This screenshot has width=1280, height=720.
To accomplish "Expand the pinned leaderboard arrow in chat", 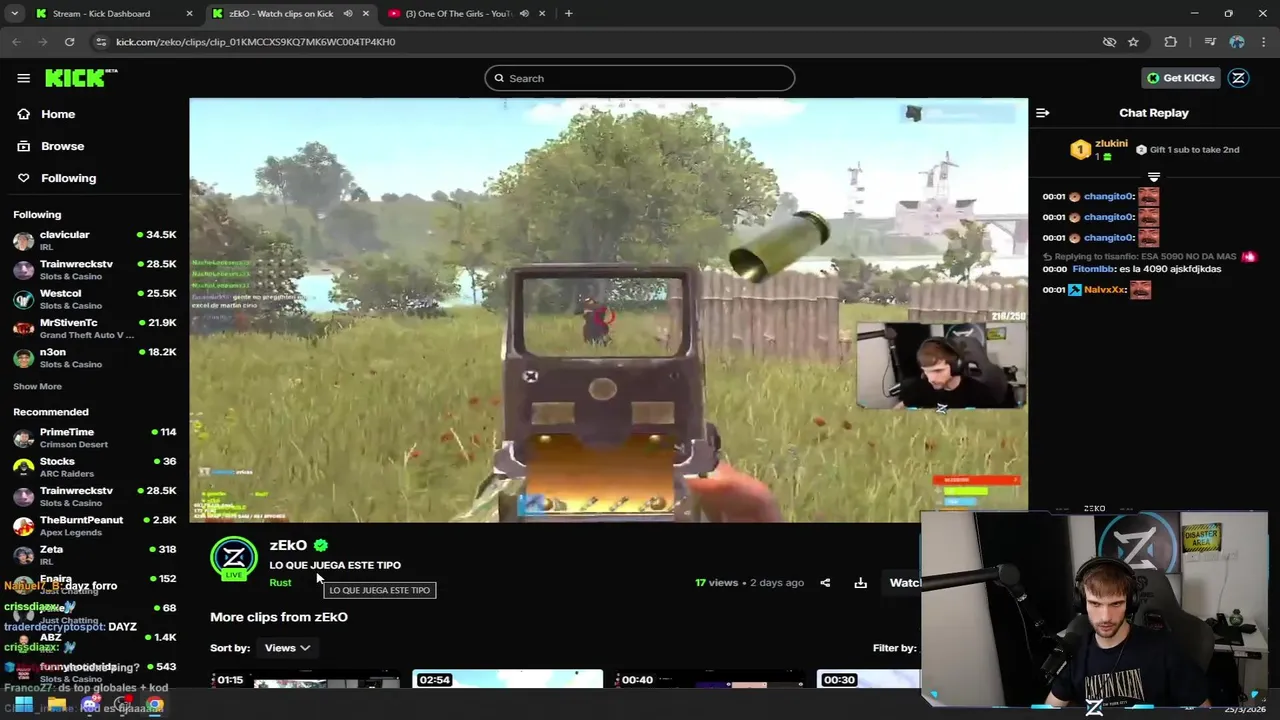I will point(1154,176).
